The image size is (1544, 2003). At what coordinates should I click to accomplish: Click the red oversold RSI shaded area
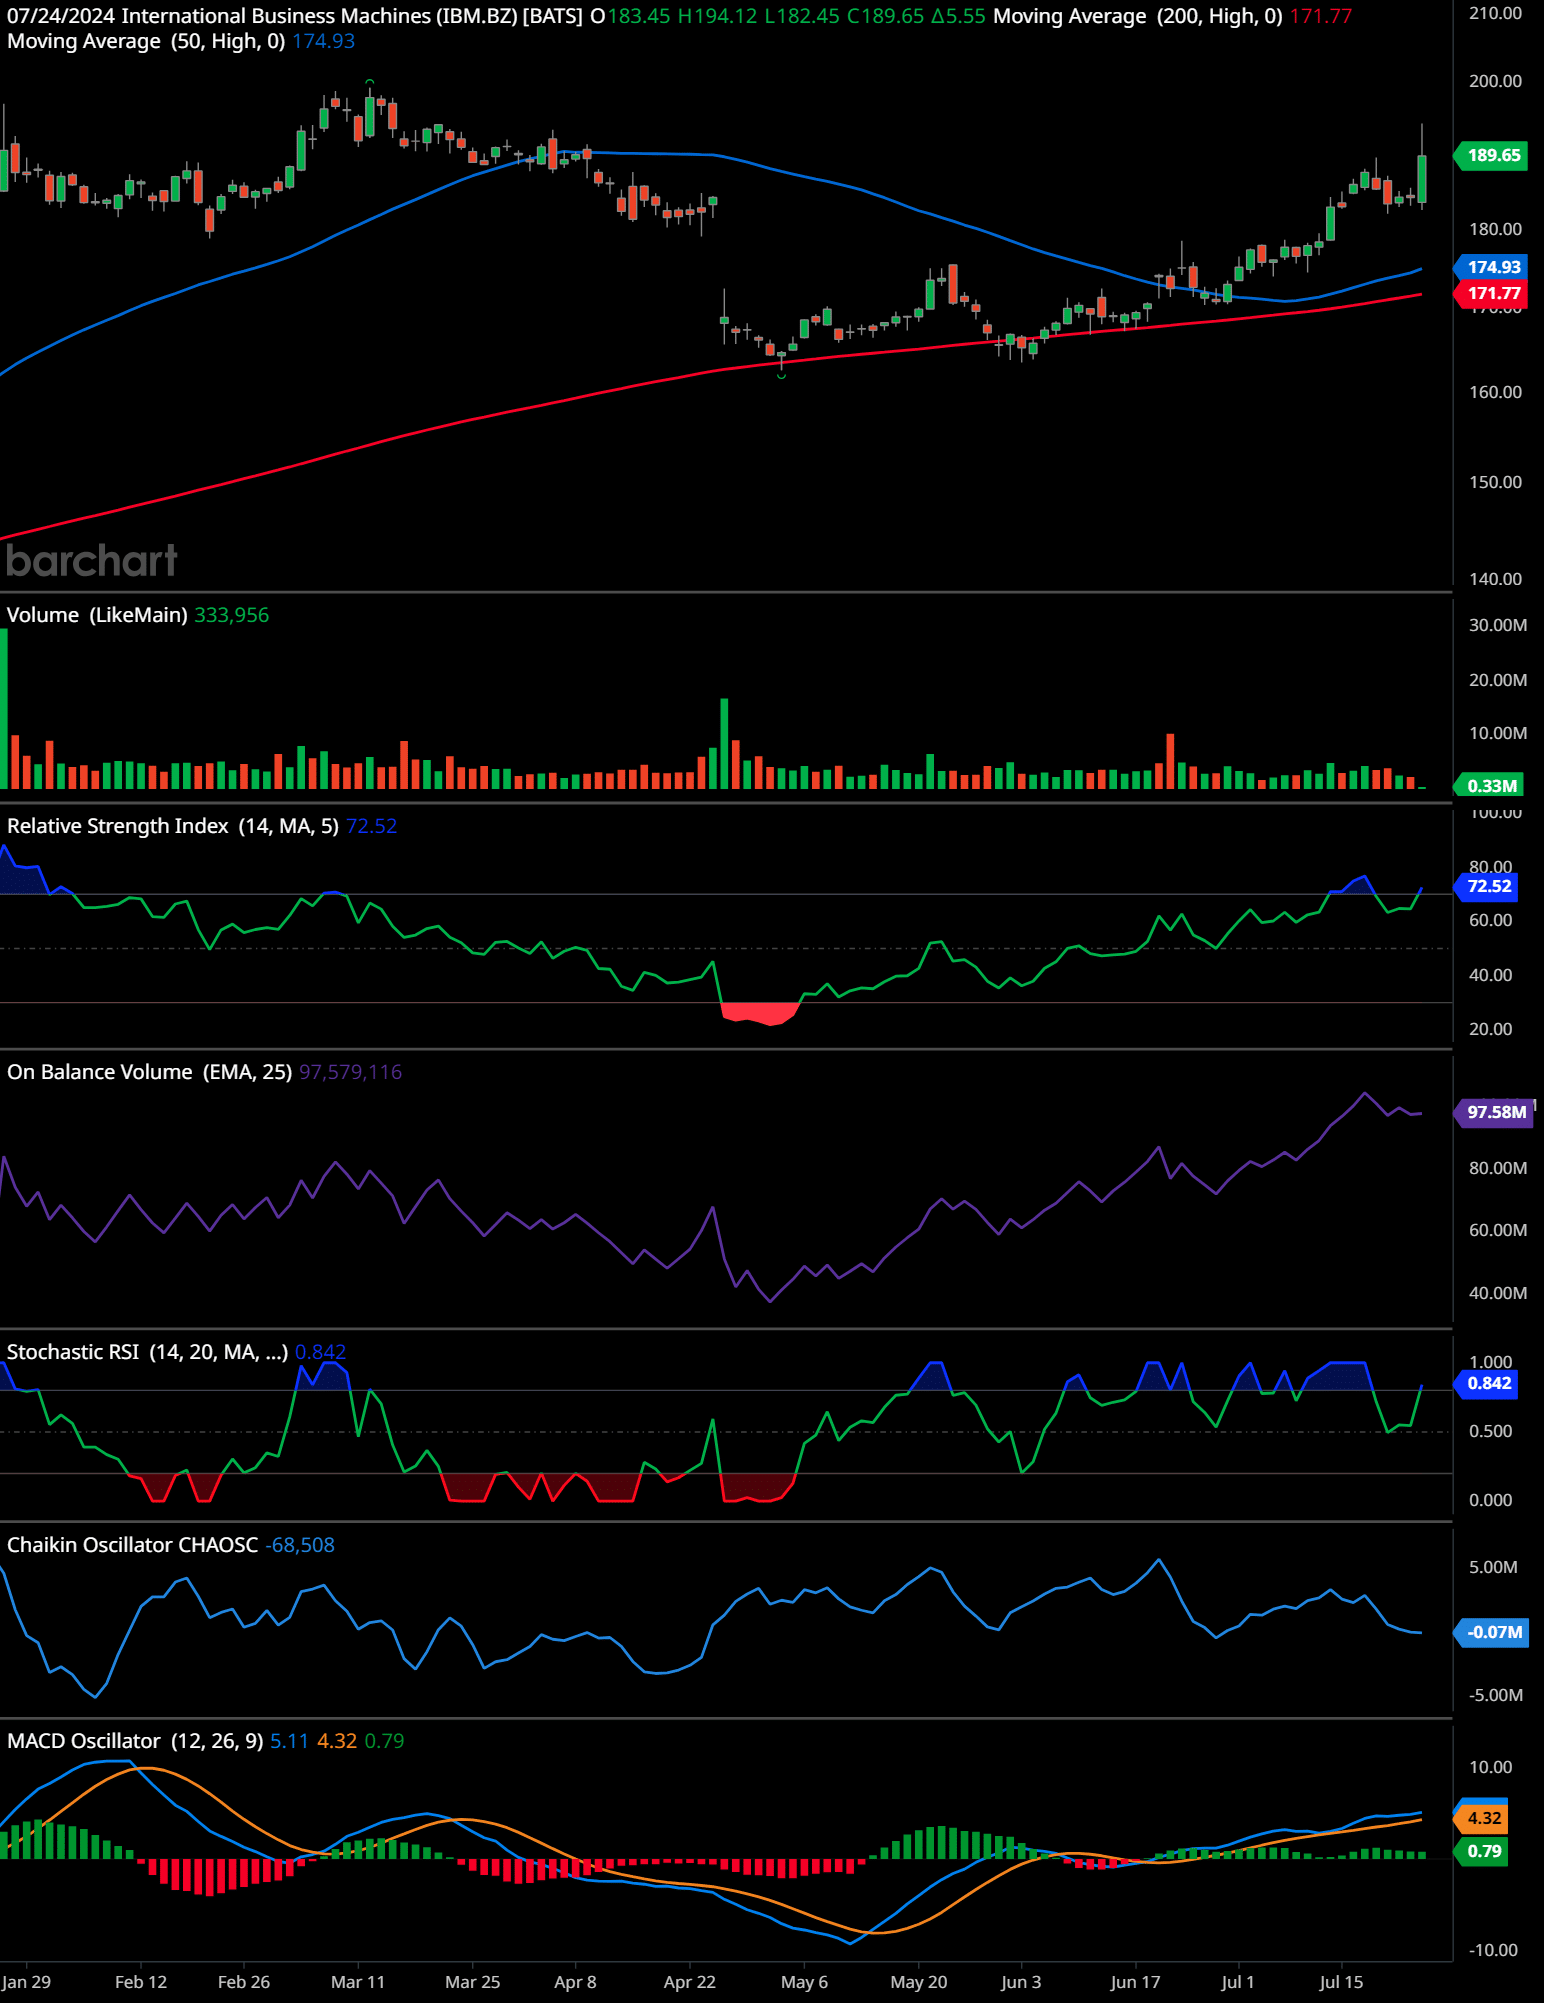click(x=760, y=1013)
